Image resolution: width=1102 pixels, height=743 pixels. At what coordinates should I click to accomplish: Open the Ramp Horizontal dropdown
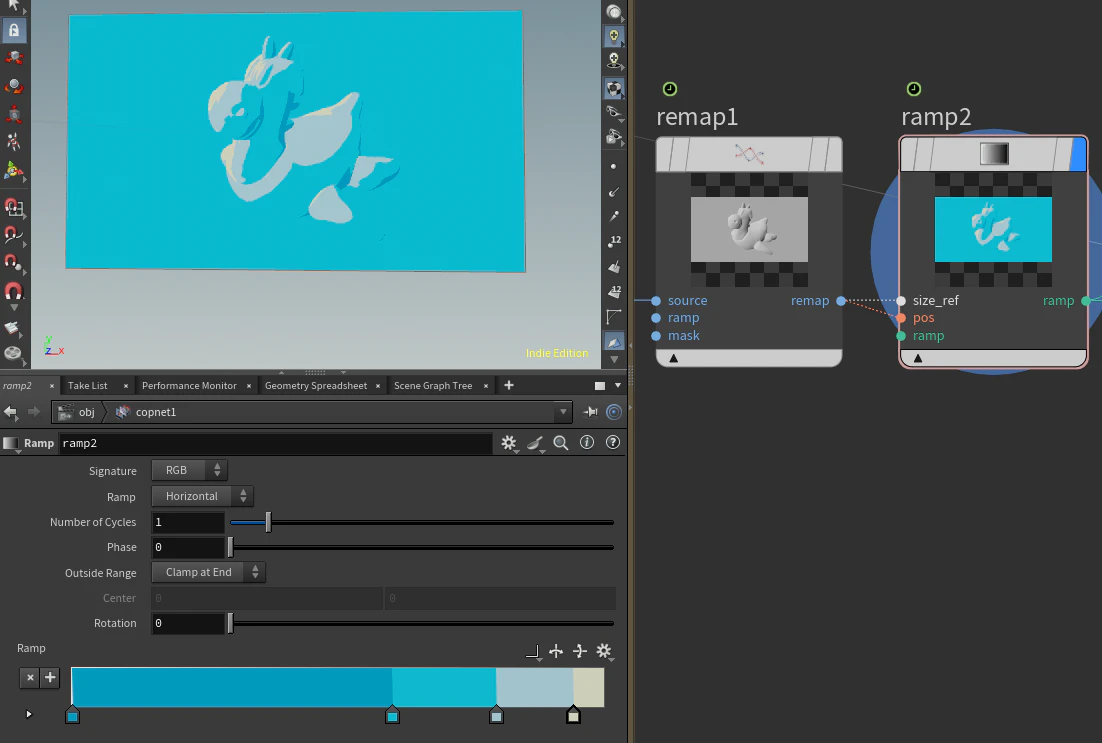click(202, 496)
